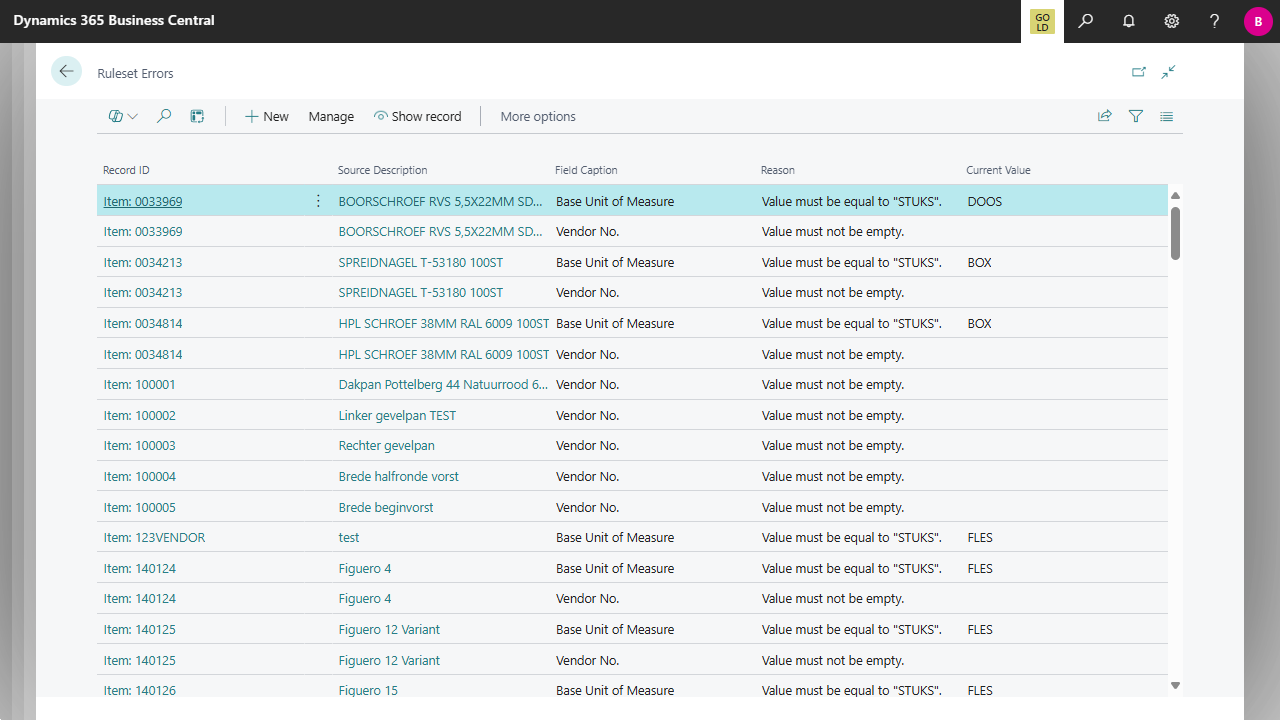Select the Item: 100001 record cell
Viewport: 1280px width, 720px height.
[140, 384]
